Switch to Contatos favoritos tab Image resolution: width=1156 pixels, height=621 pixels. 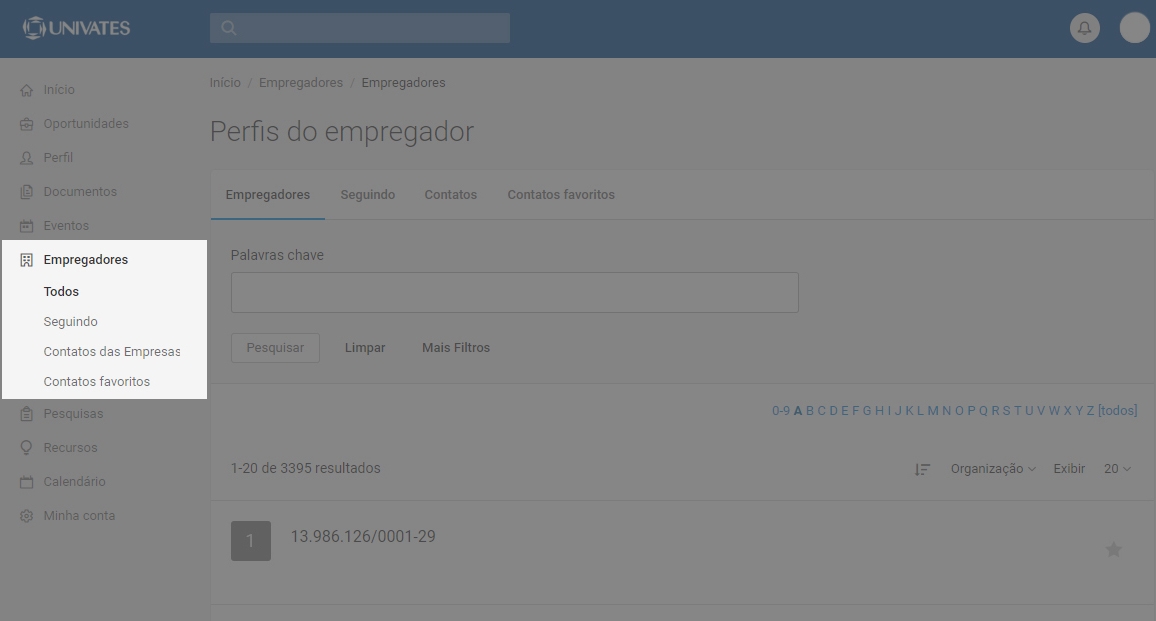[x=560, y=195]
